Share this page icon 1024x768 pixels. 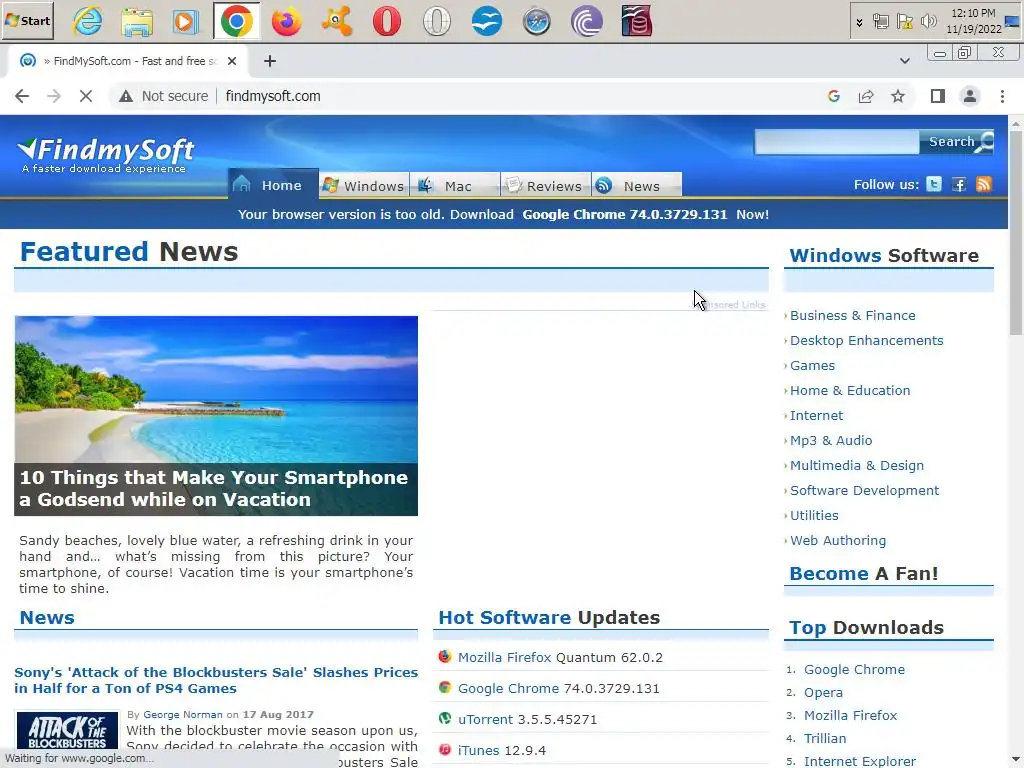point(866,96)
